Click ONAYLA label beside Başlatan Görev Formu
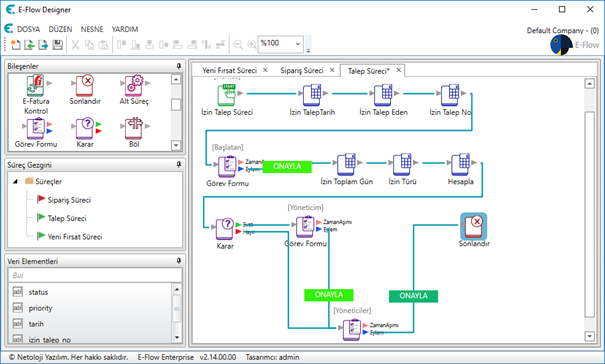 tap(287, 166)
